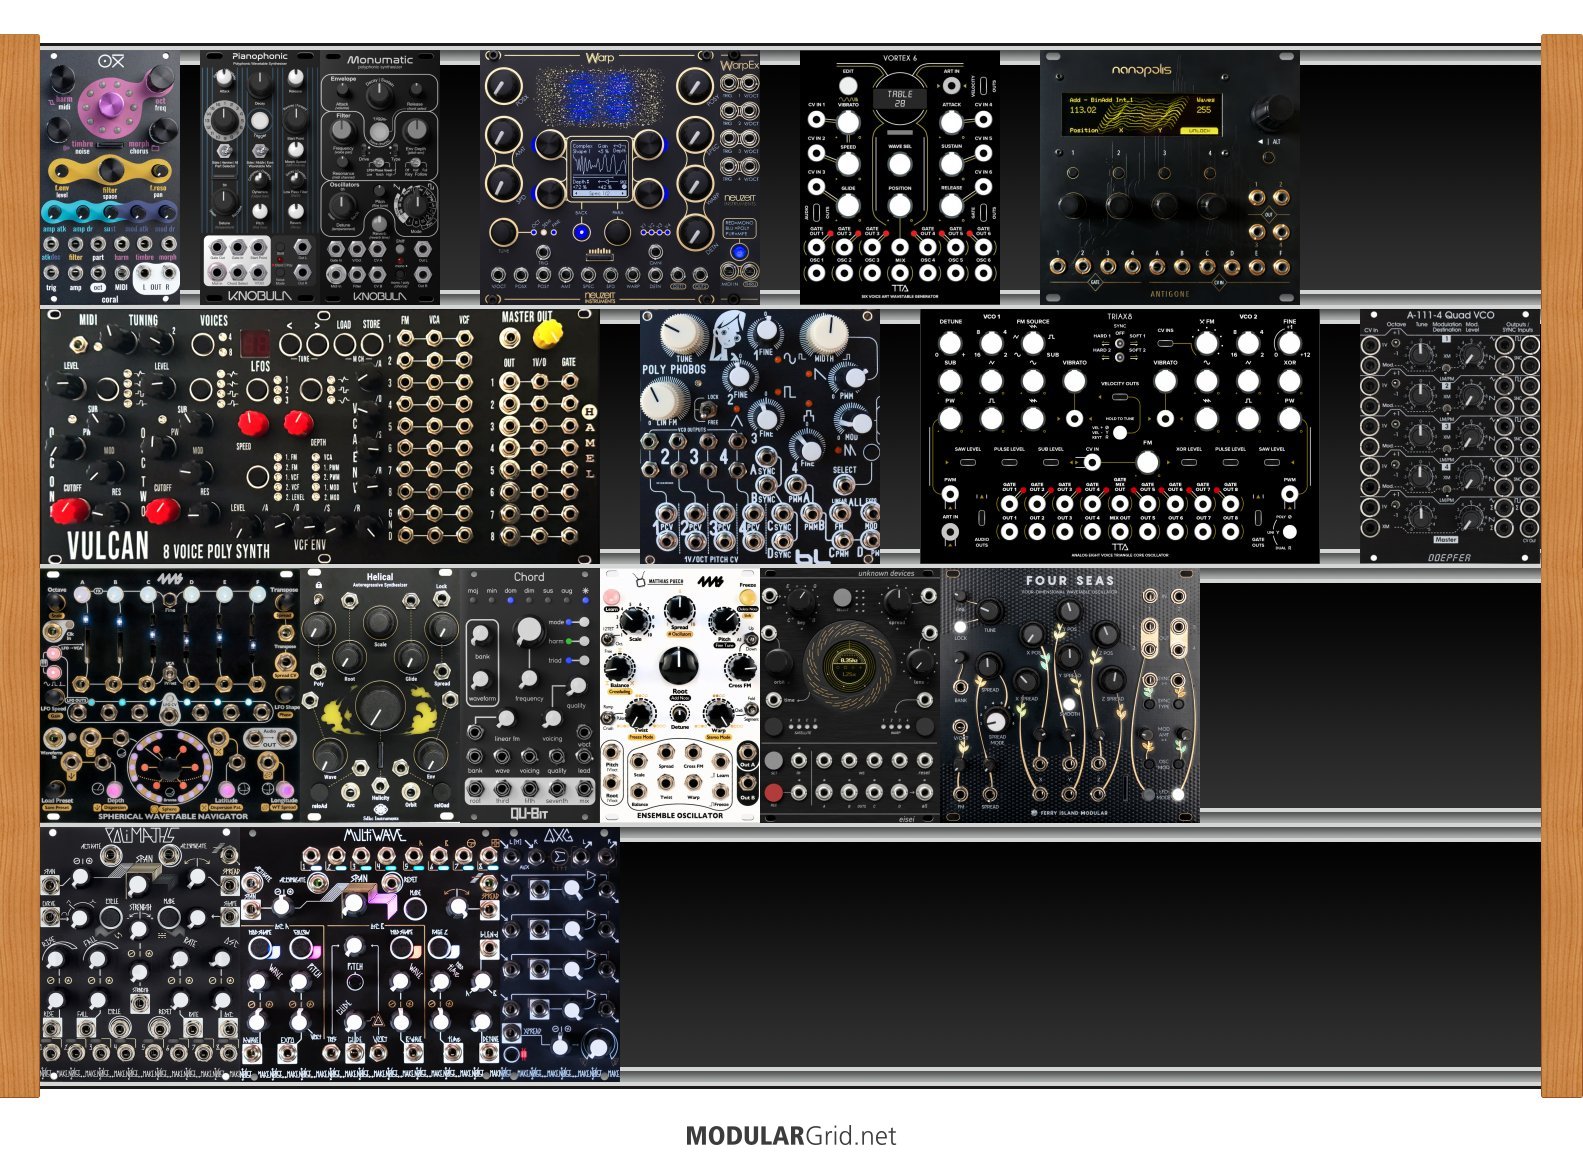Click the waveform display on the Warp module
The width and height of the screenshot is (1583, 1157).
[x=599, y=169]
